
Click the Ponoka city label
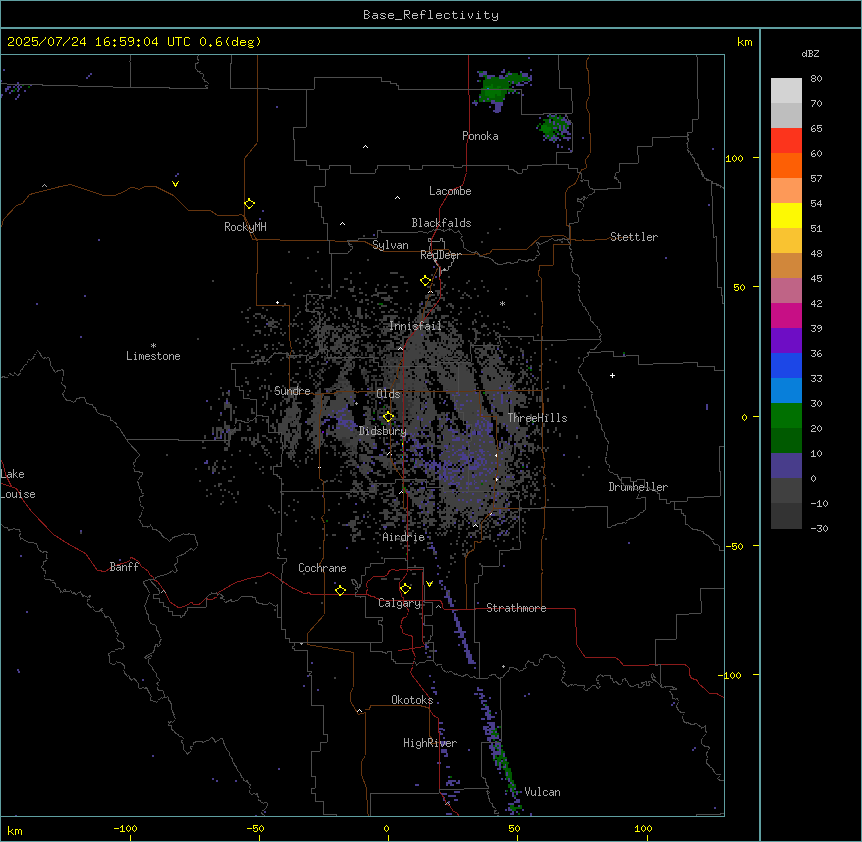click(x=480, y=136)
